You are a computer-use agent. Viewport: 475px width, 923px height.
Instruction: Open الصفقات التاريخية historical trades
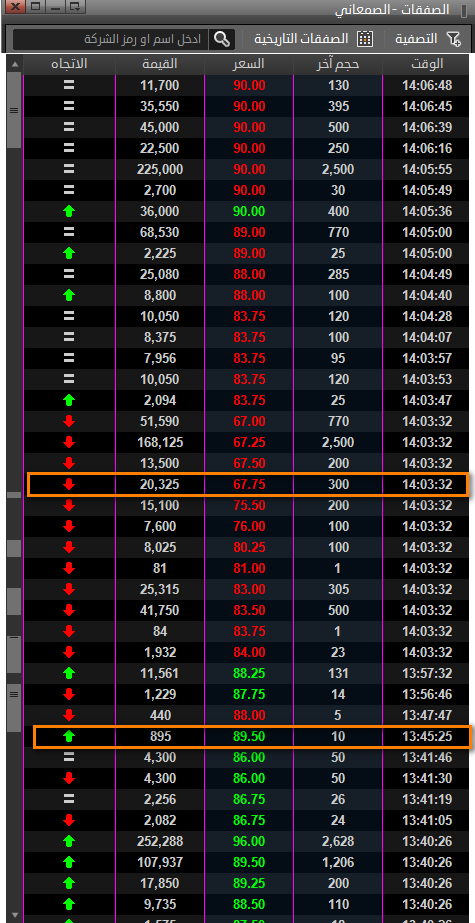[301, 39]
